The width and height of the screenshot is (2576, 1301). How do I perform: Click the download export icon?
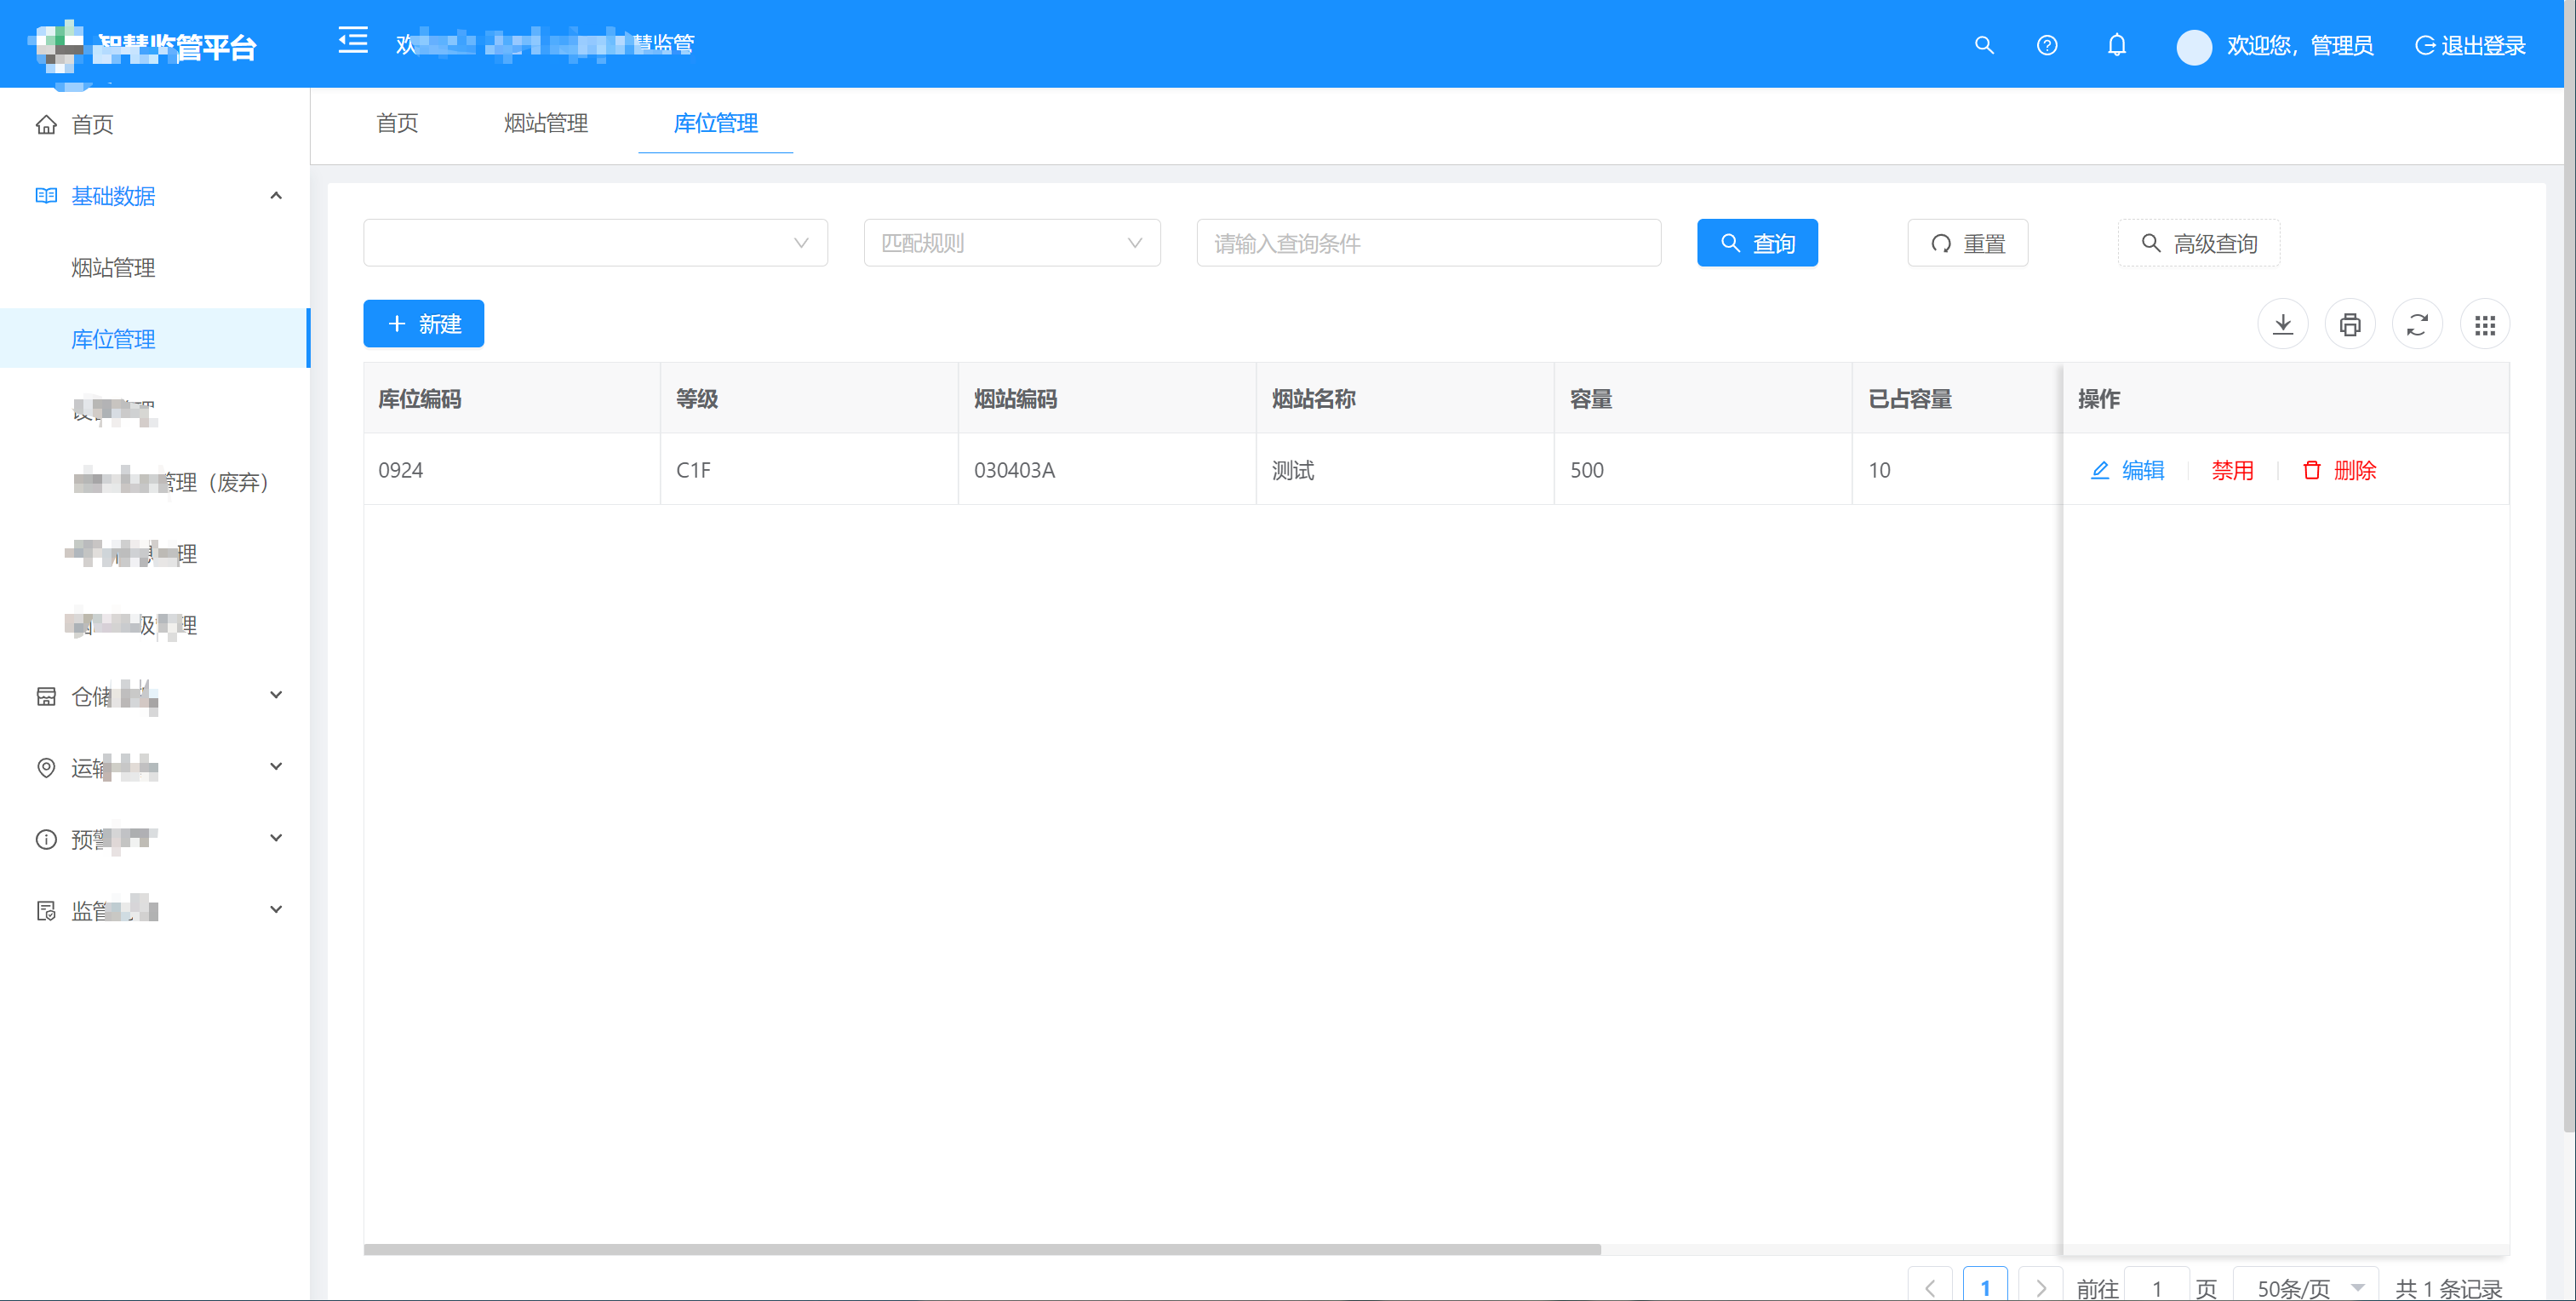[2283, 325]
